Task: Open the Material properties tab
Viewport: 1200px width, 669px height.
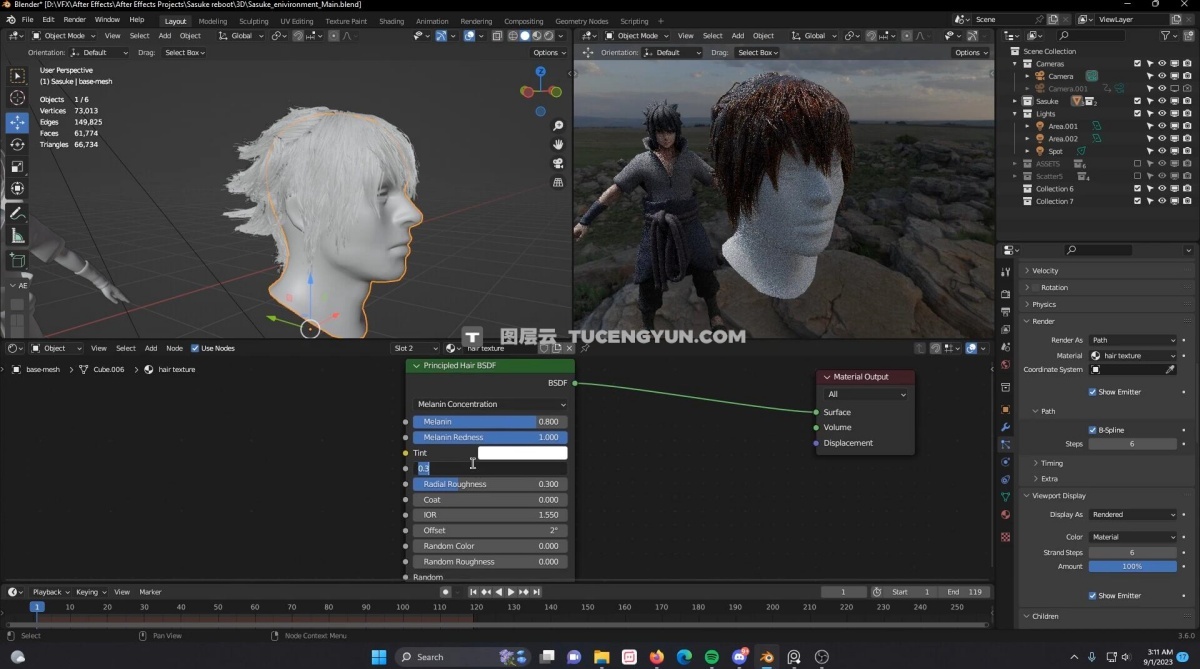Action: [1005, 515]
